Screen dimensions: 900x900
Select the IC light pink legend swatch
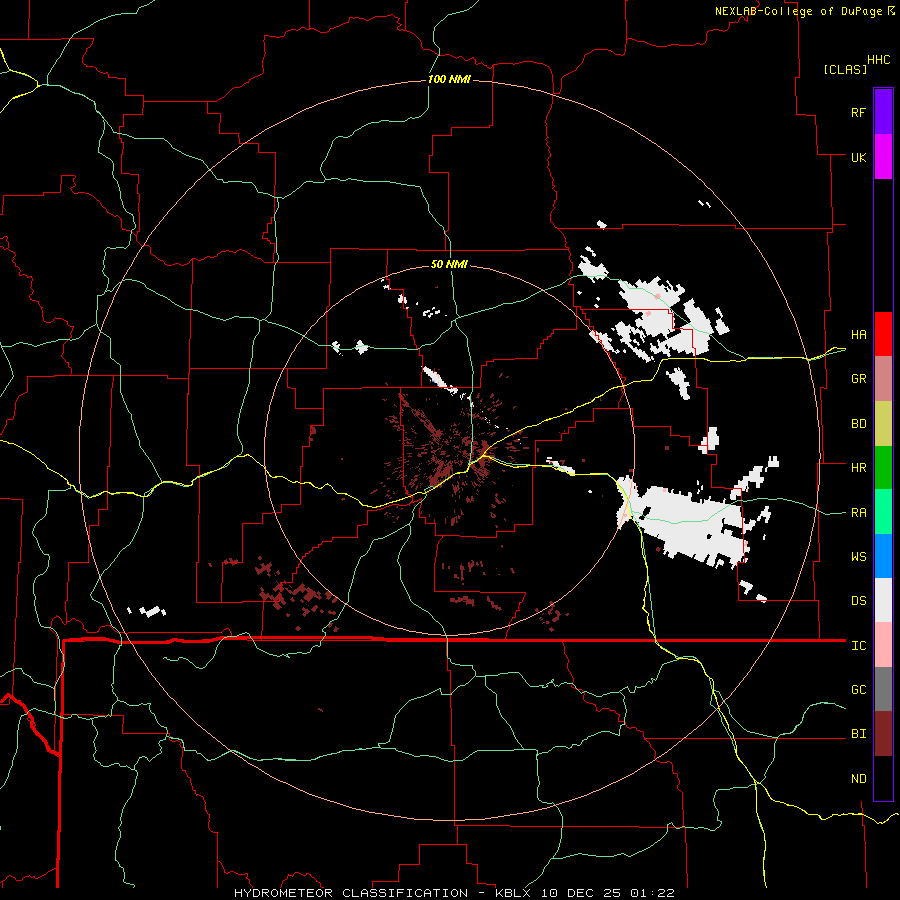tap(883, 645)
